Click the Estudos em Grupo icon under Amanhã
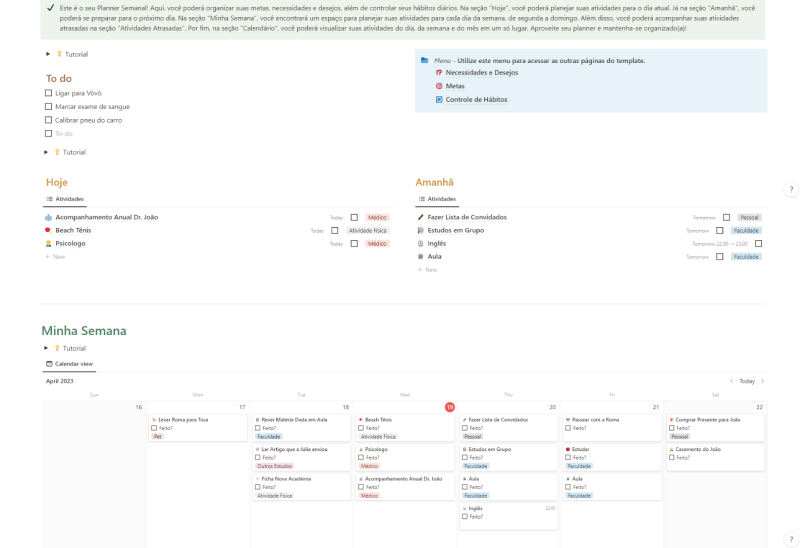The height and width of the screenshot is (548, 810). [x=421, y=230]
